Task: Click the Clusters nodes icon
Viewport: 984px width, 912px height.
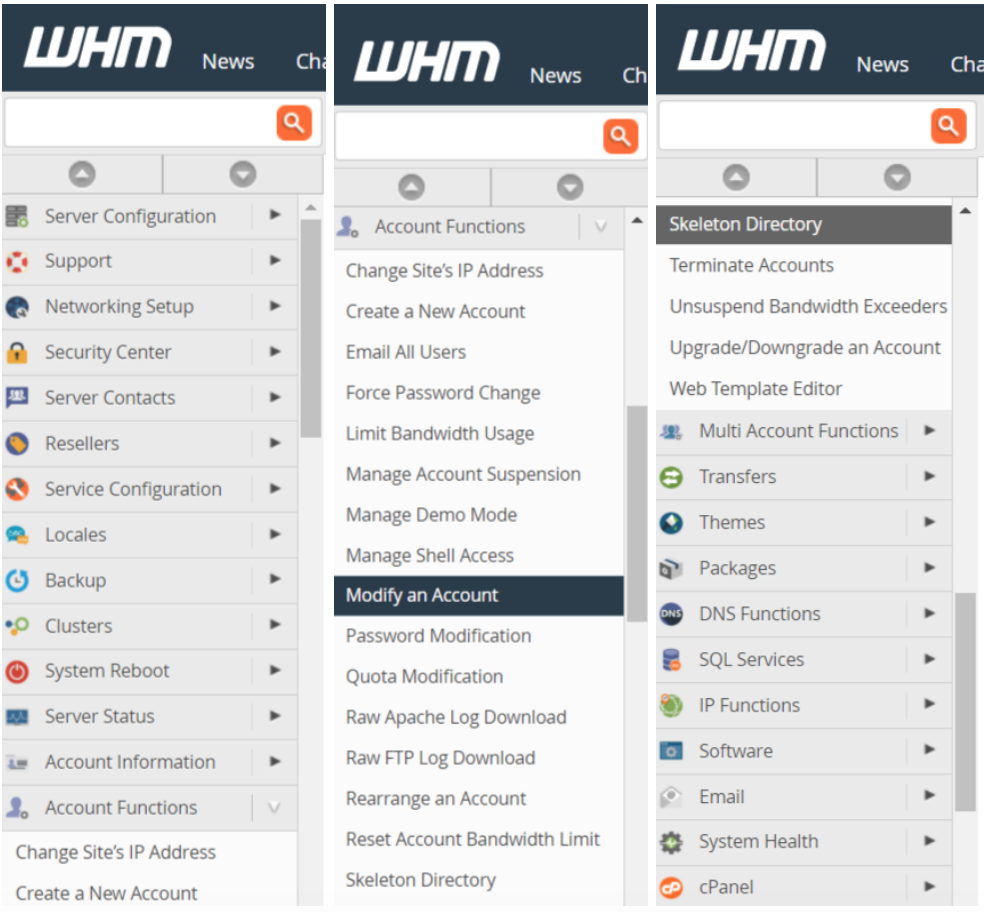Action: [17, 626]
